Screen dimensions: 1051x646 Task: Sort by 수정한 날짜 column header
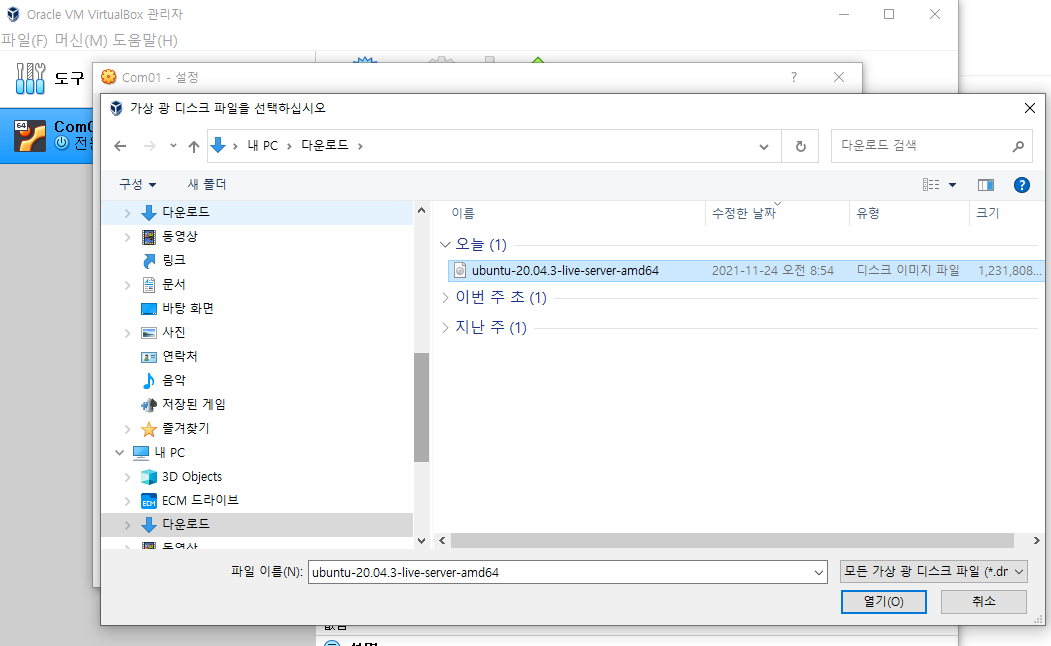click(743, 213)
